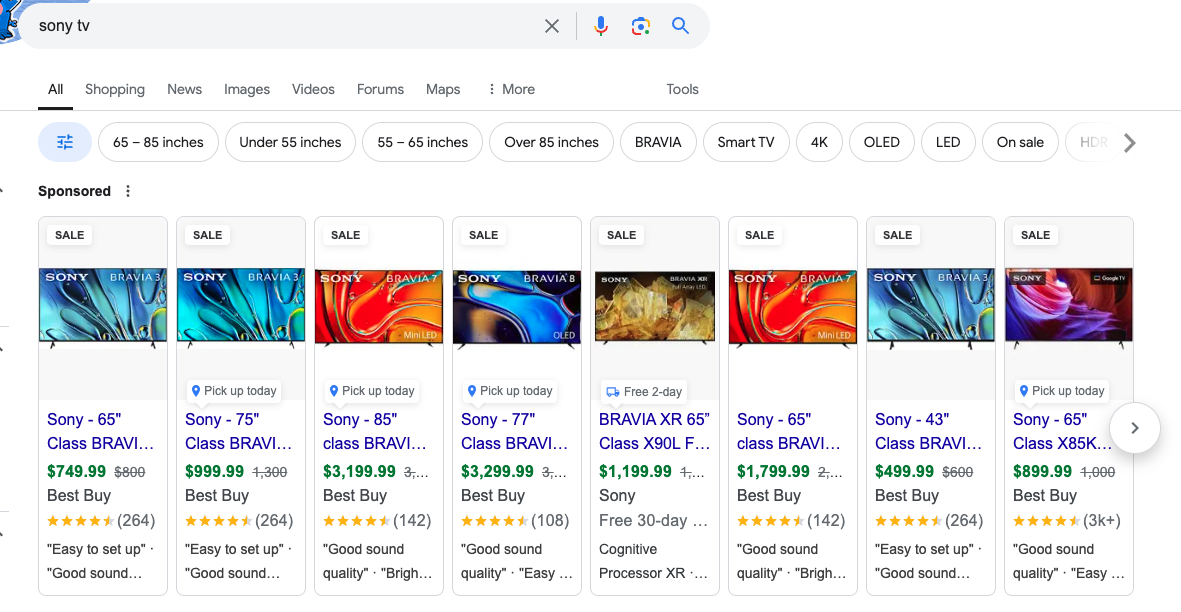Open Sony - 75" Class BRAVIA listing link
This screenshot has height=612, width=1181.
point(238,431)
